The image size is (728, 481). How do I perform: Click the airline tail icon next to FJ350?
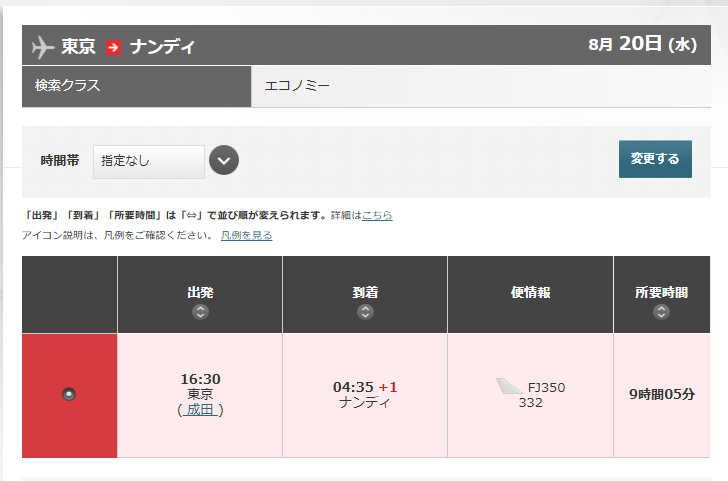coord(509,386)
